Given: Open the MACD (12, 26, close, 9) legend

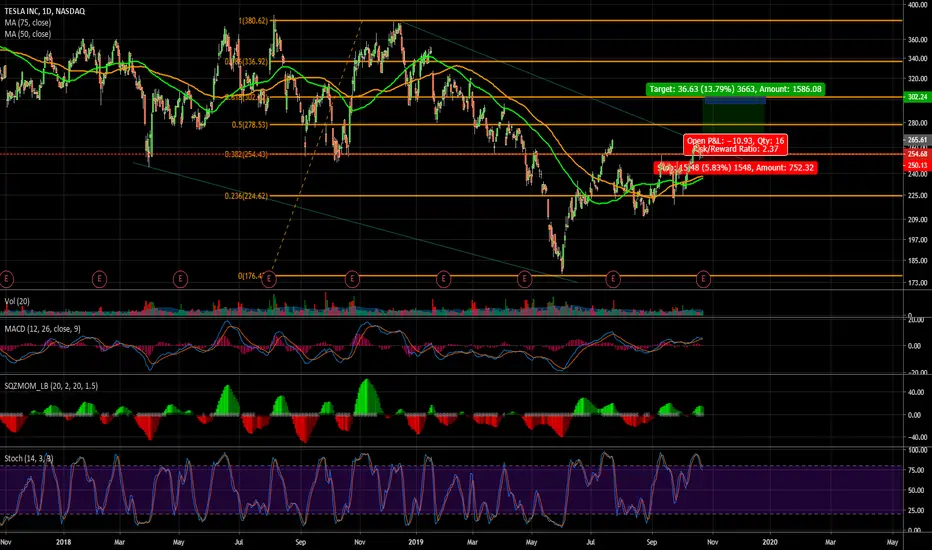Looking at the screenshot, I should (x=43, y=329).
